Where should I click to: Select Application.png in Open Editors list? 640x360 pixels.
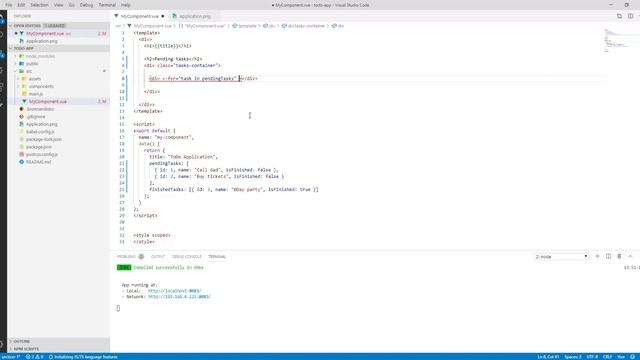coord(42,41)
